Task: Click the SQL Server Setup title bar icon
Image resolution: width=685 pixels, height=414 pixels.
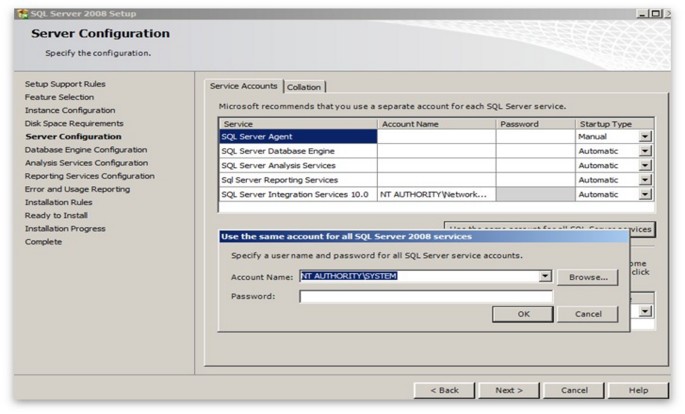Action: 22,14
